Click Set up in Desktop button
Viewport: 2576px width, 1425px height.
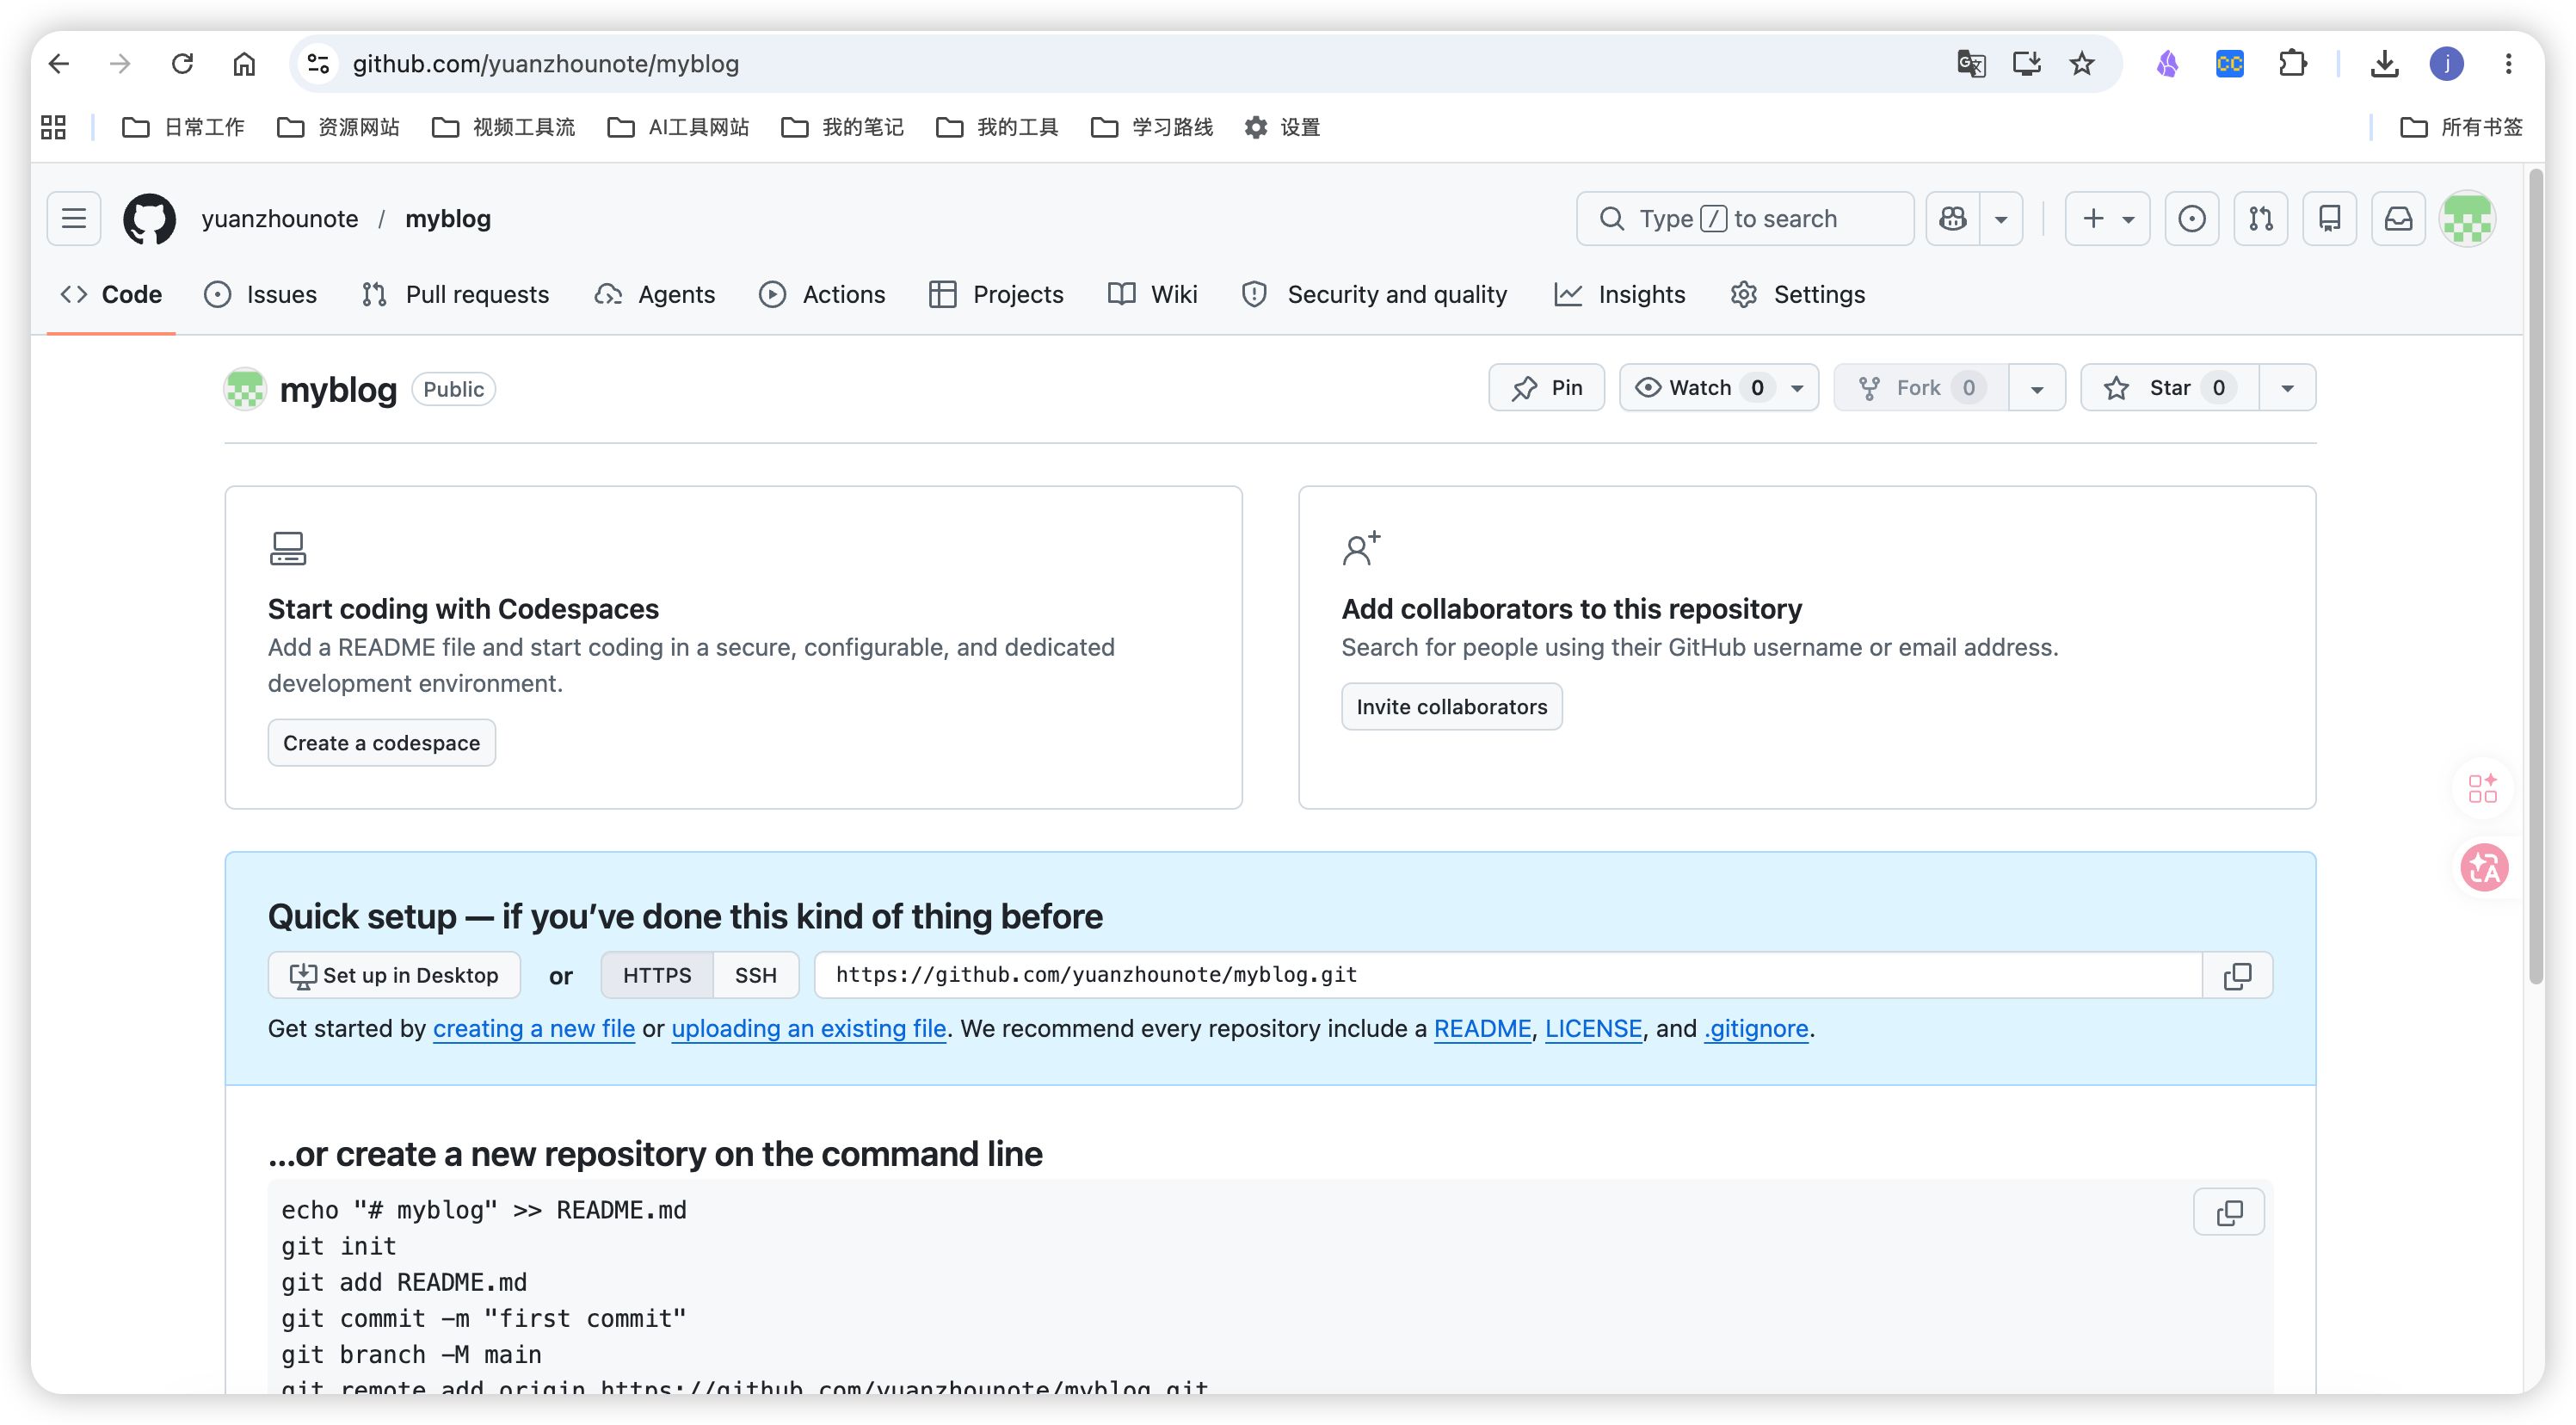coord(394,974)
